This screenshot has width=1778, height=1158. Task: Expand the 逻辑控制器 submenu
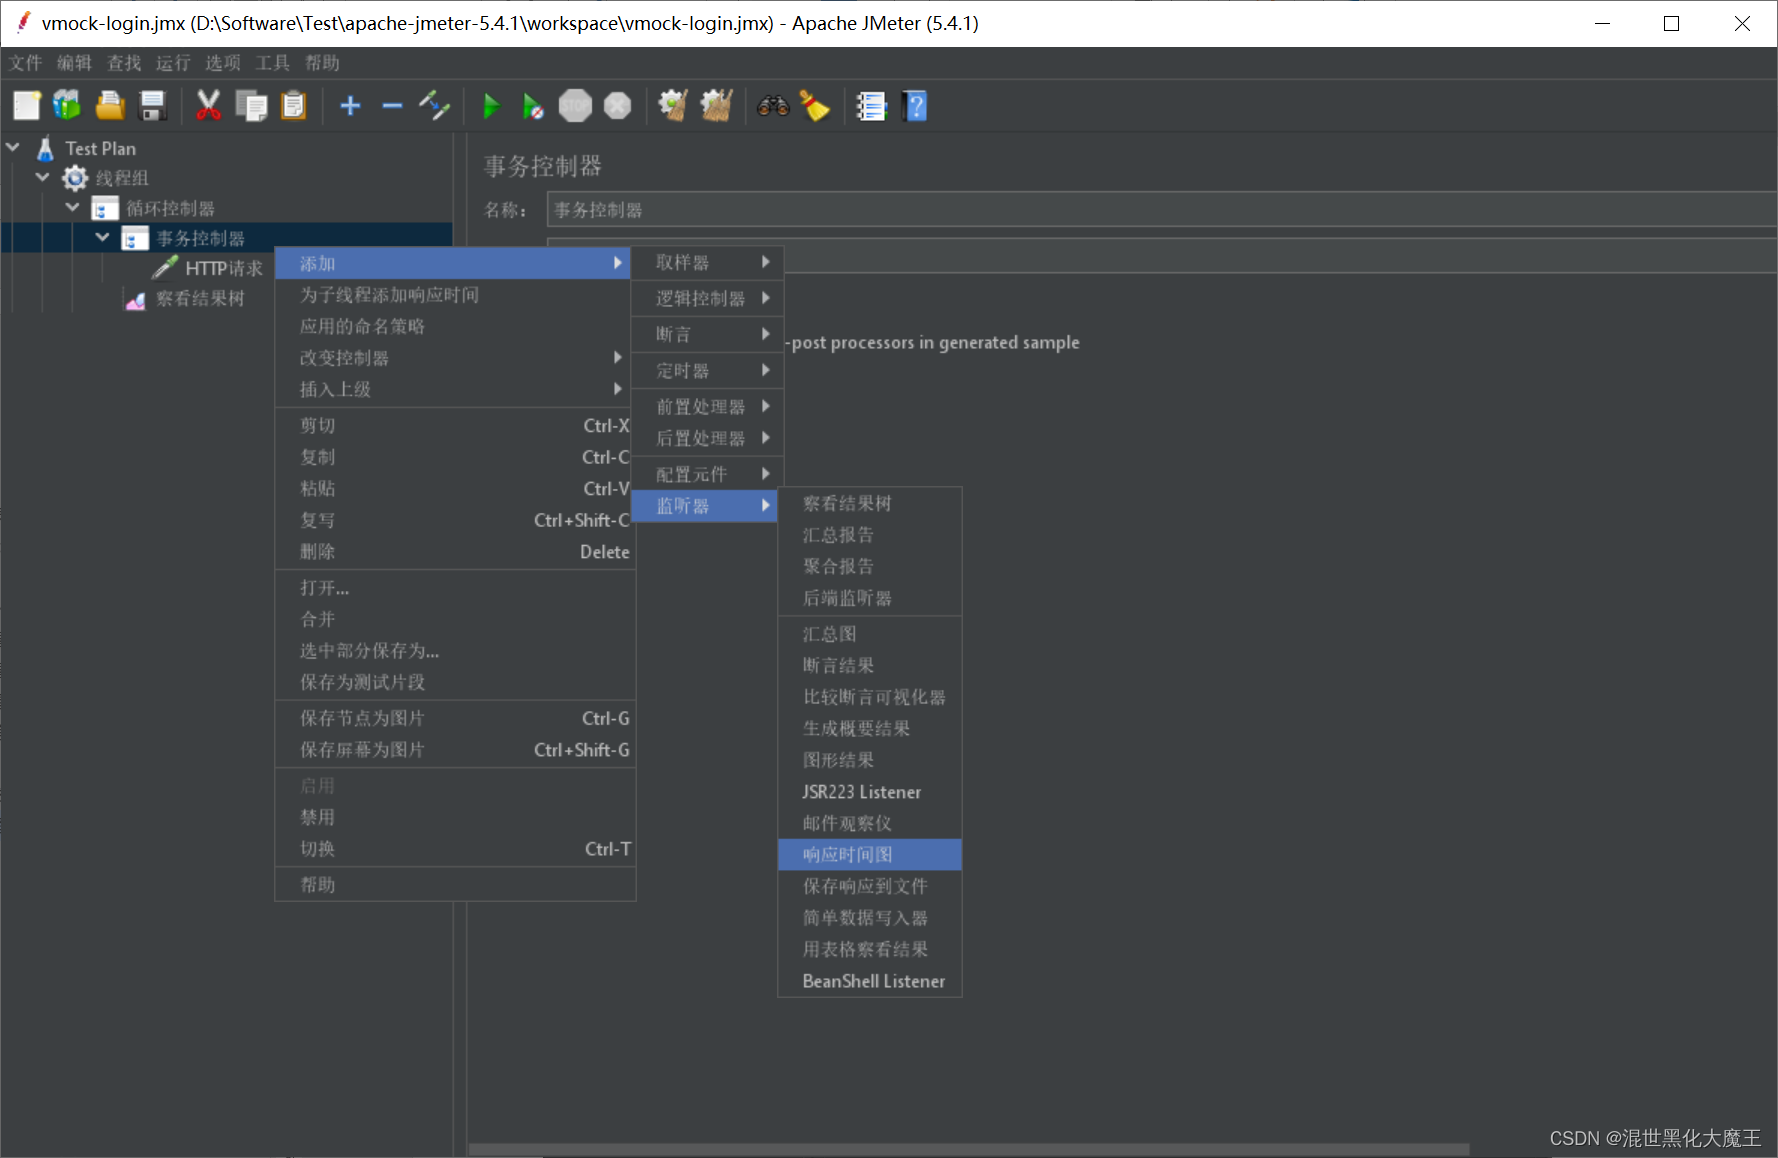pyautogui.click(x=707, y=298)
